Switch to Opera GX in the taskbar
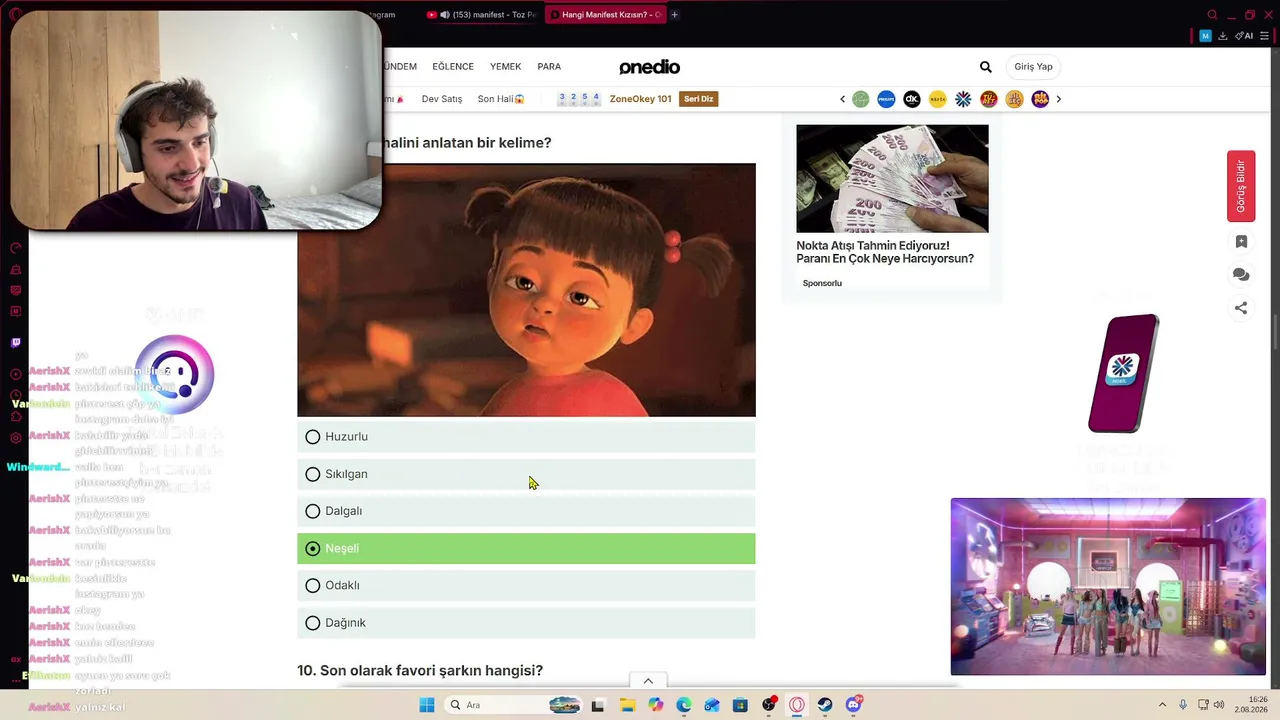This screenshot has height=720, width=1280. tap(797, 705)
